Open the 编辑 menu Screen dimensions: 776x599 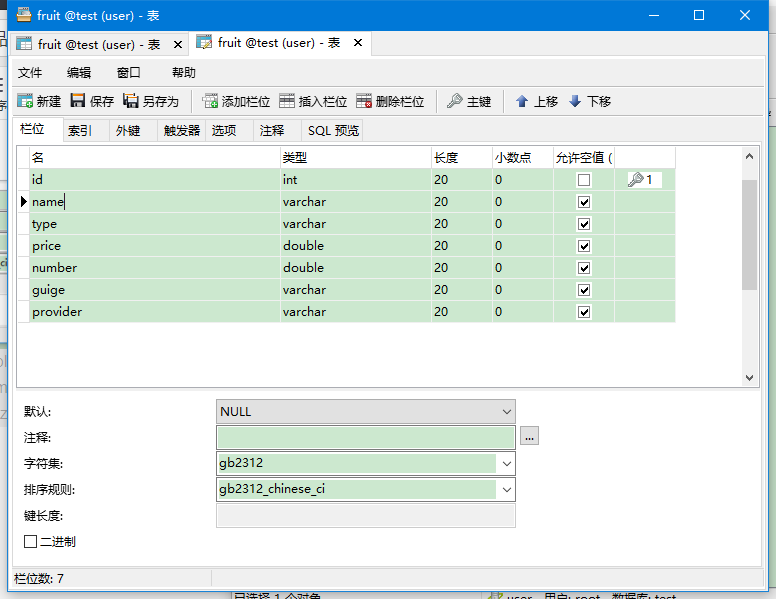79,73
